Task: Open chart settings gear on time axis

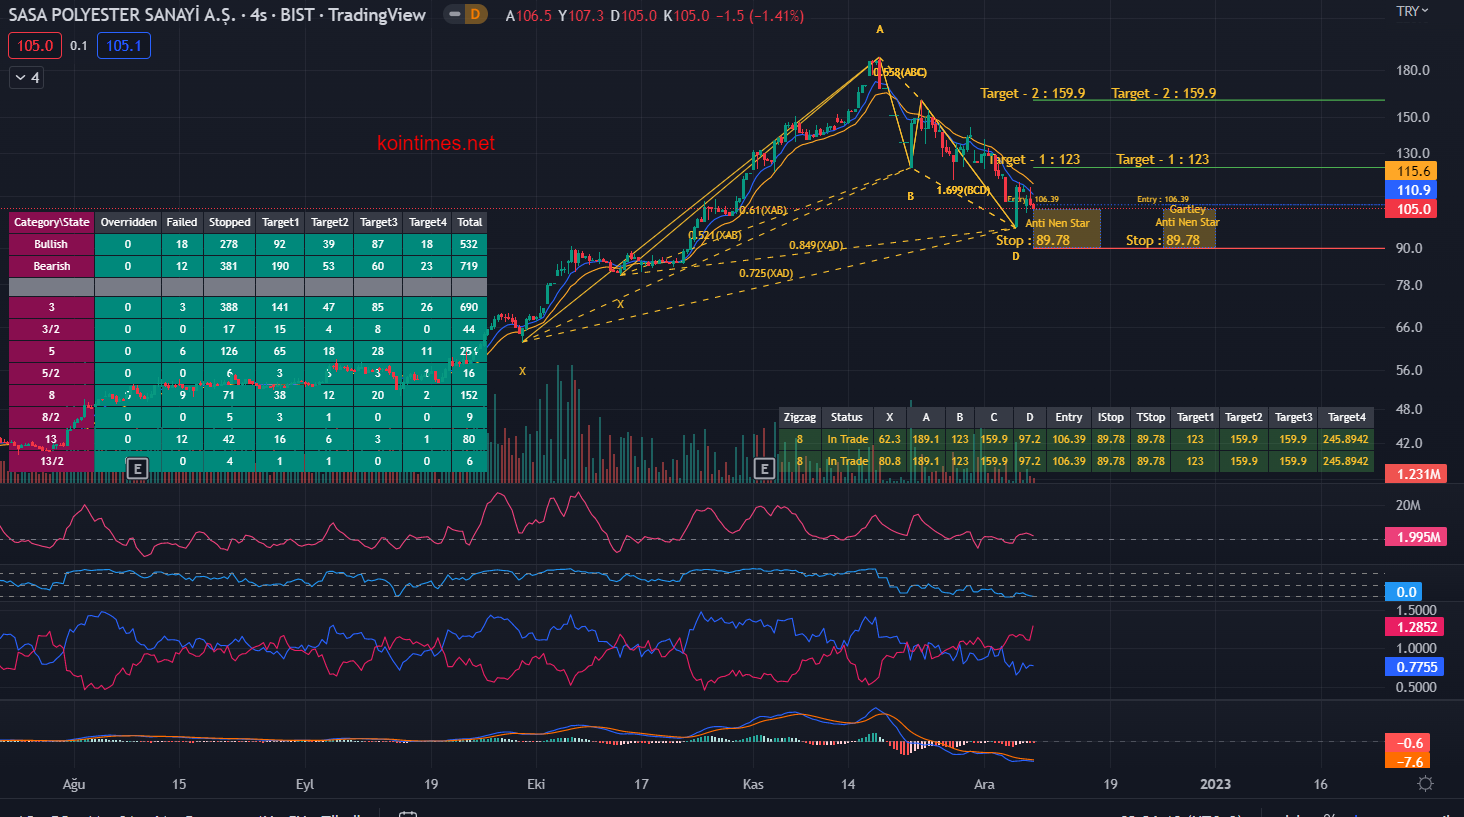Action: pos(1425,784)
